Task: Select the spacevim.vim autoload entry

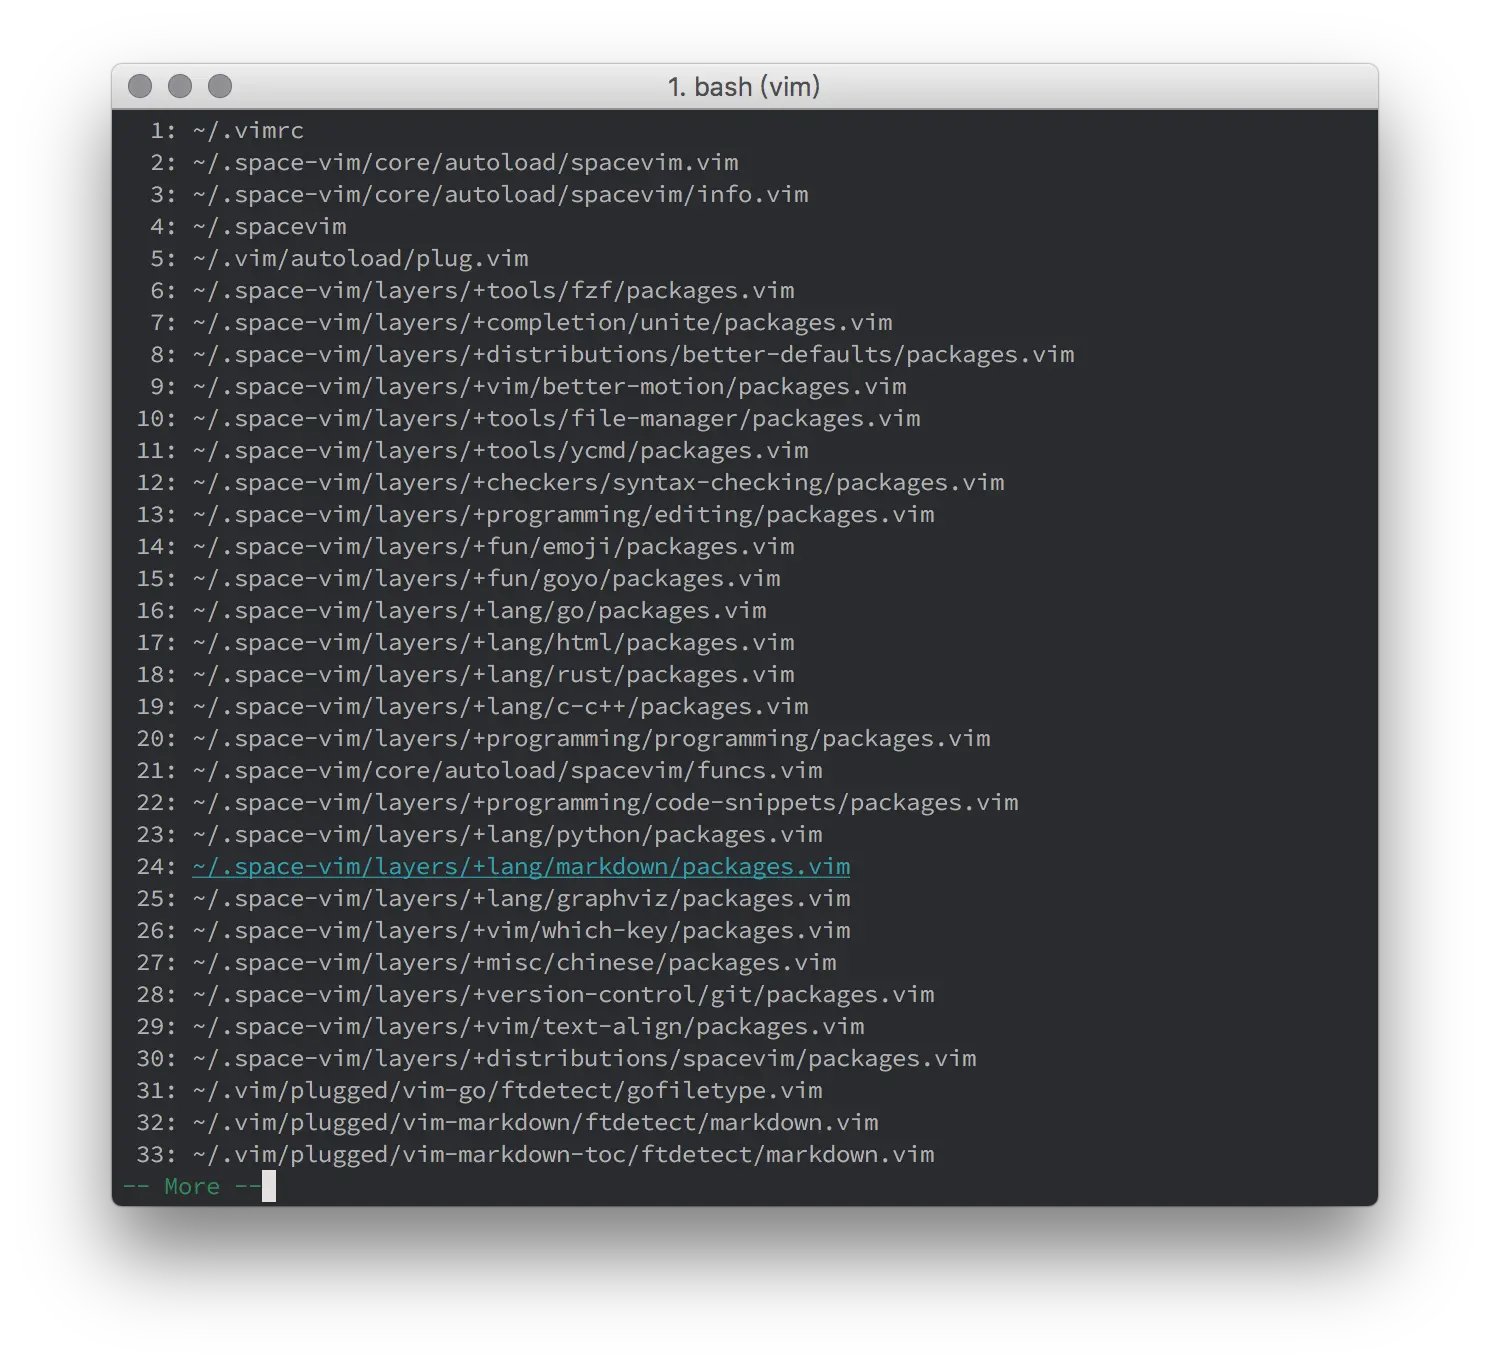Action: click(465, 162)
